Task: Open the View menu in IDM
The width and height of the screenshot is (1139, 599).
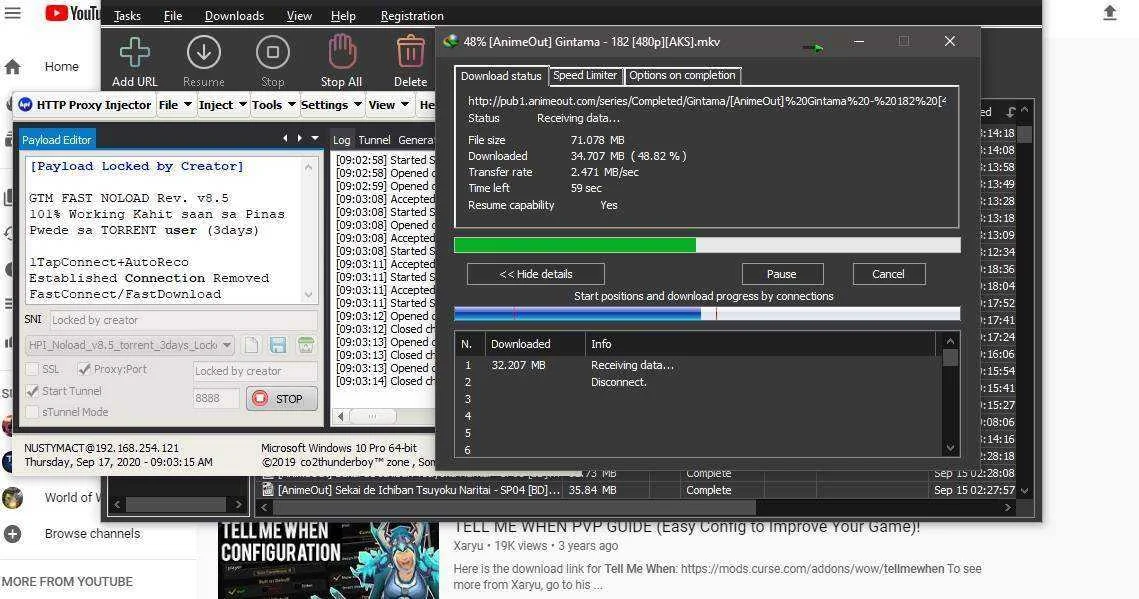Action: (x=299, y=16)
